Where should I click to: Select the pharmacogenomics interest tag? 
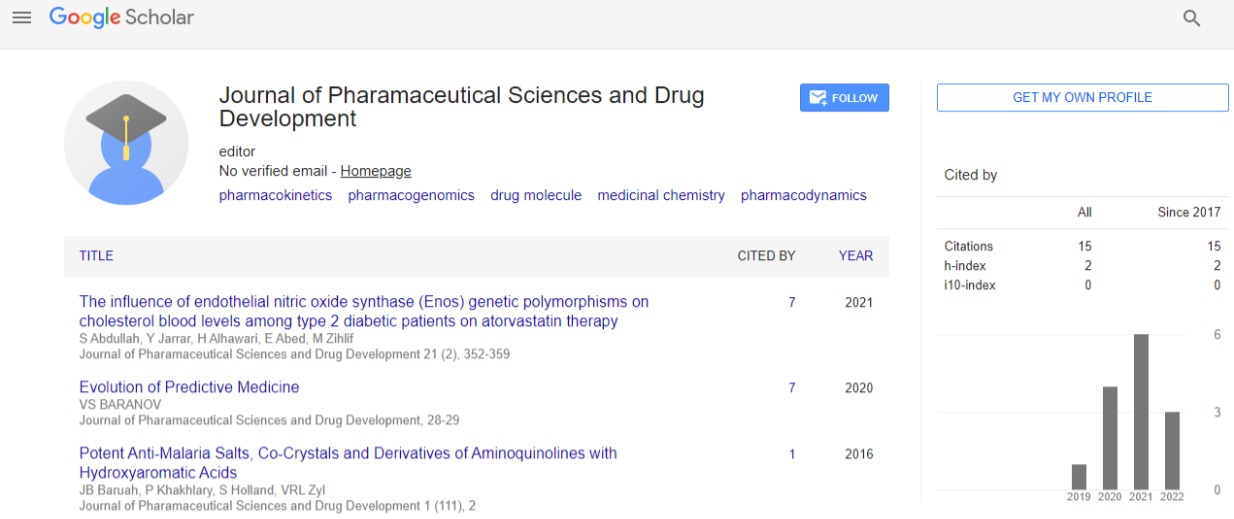pyautogui.click(x=411, y=195)
